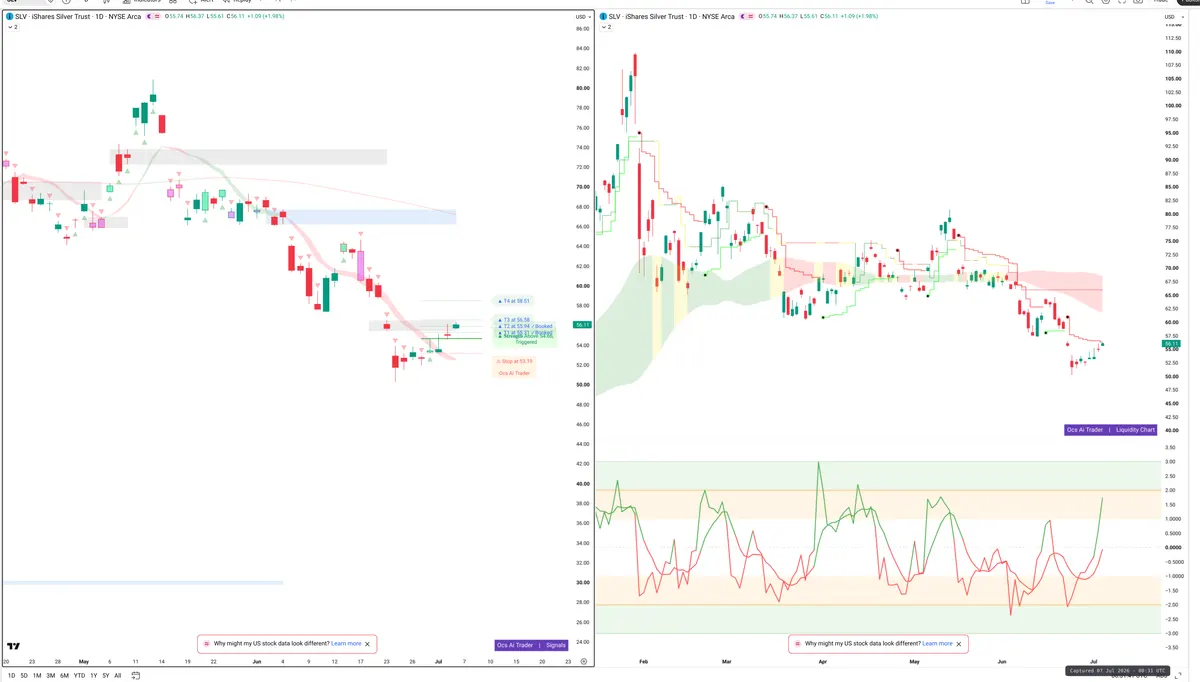Select the 5Y time range

point(105,676)
